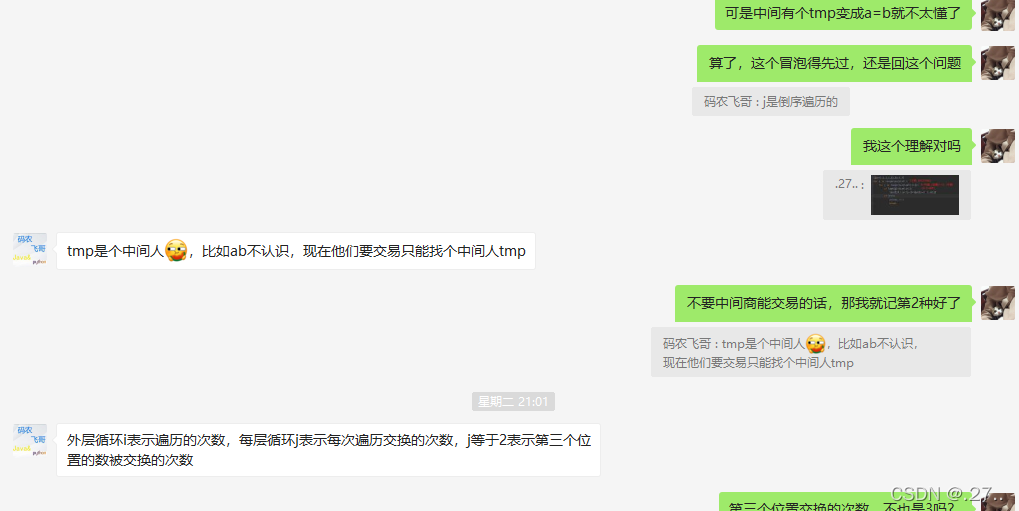Select white bubble "比如ab不认识，现在他们要交易"

(296, 251)
